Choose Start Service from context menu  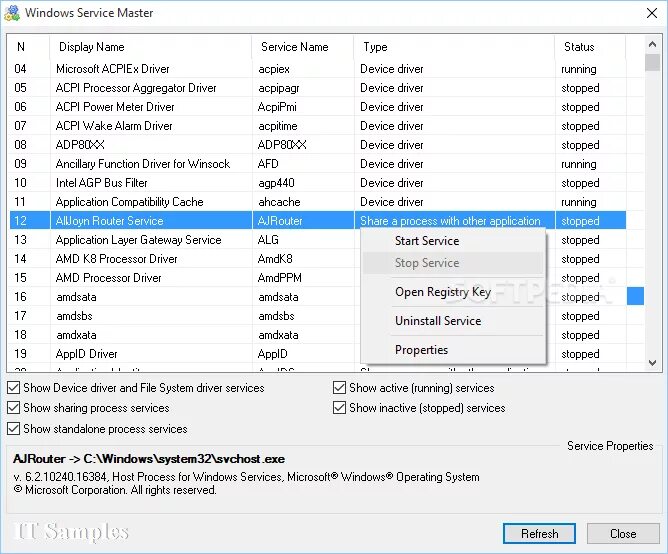point(453,241)
